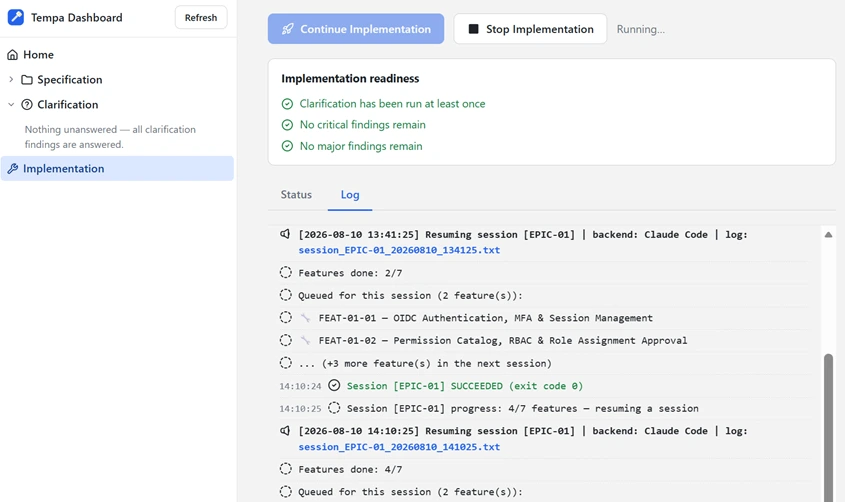This screenshot has height=502, width=845.
Task: Click dashed circle icon beside 'Features done: 2/7'
Action: (x=286, y=273)
